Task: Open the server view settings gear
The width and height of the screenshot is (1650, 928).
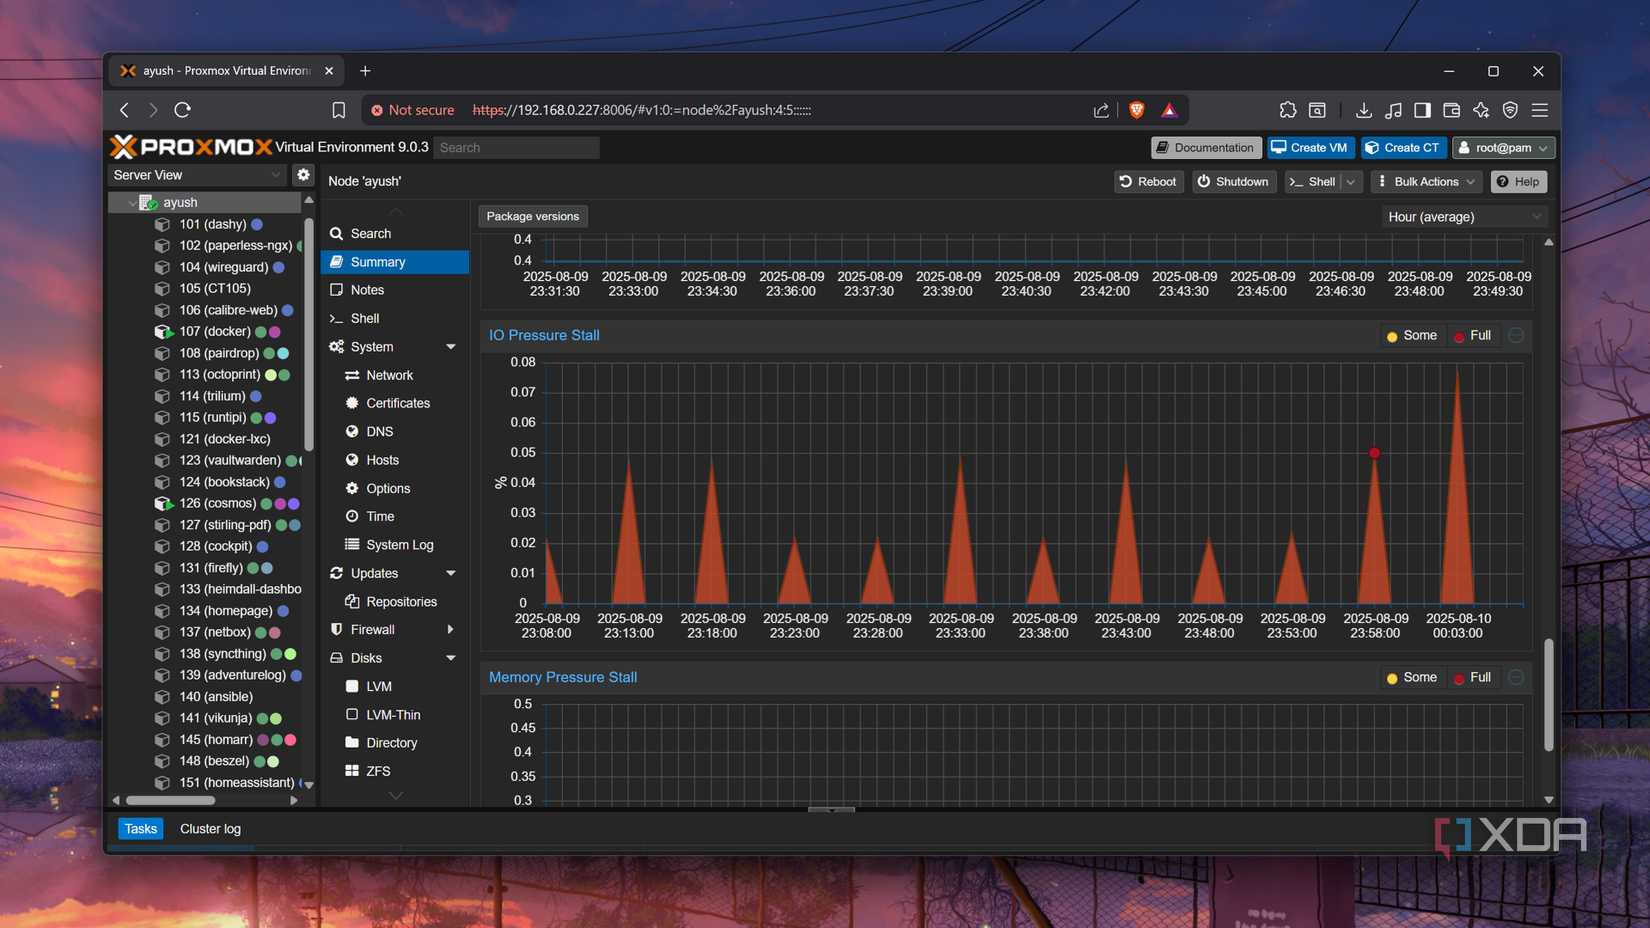Action: pyautogui.click(x=303, y=174)
